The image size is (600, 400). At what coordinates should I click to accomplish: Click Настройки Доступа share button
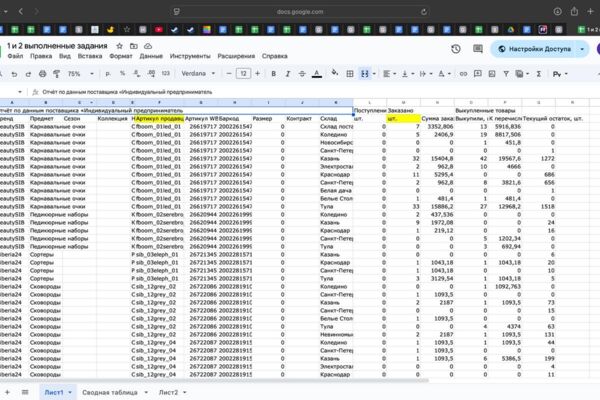535,49
